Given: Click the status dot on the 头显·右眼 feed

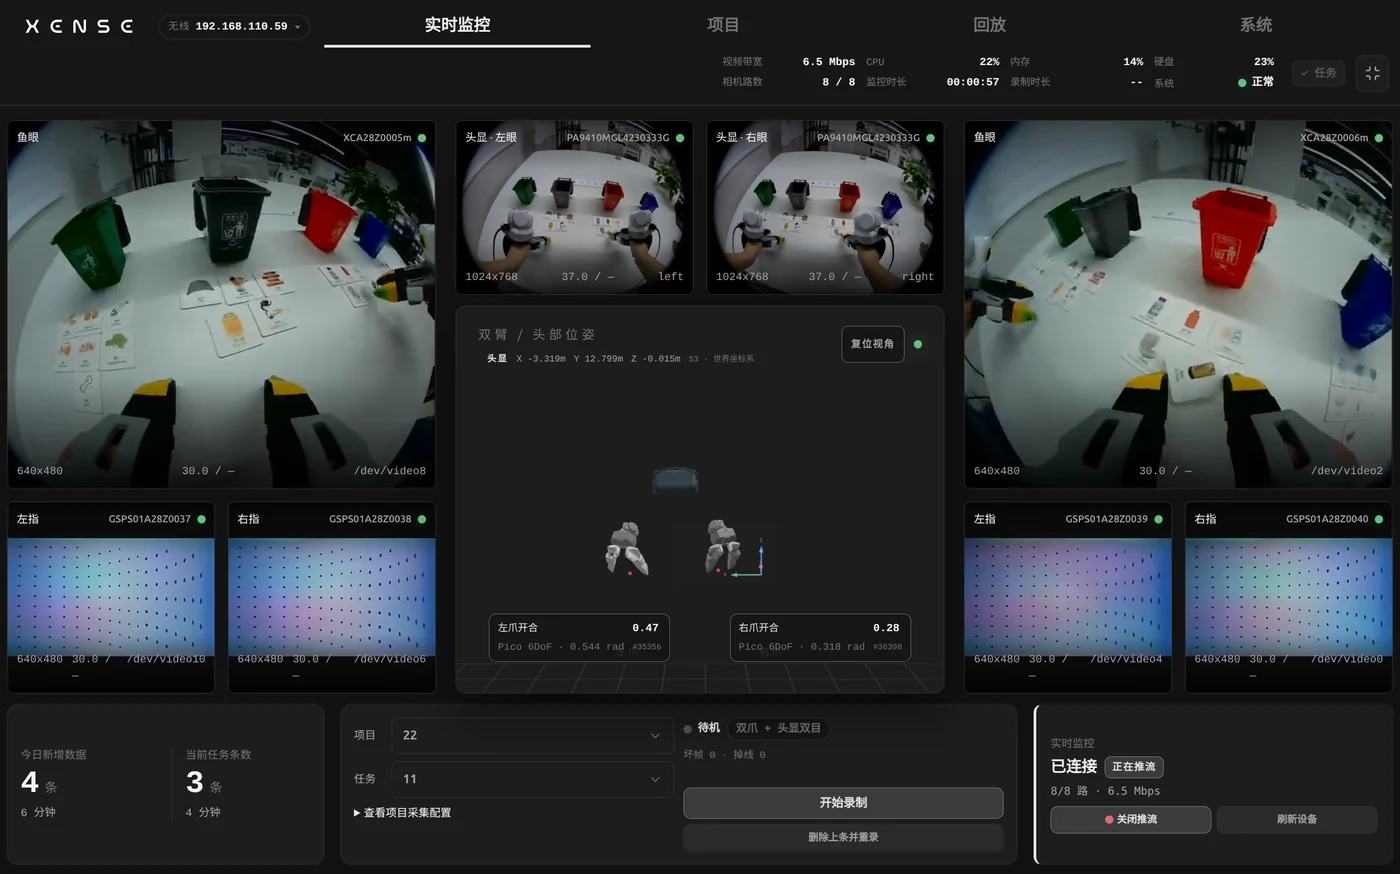Looking at the screenshot, I should (x=930, y=138).
